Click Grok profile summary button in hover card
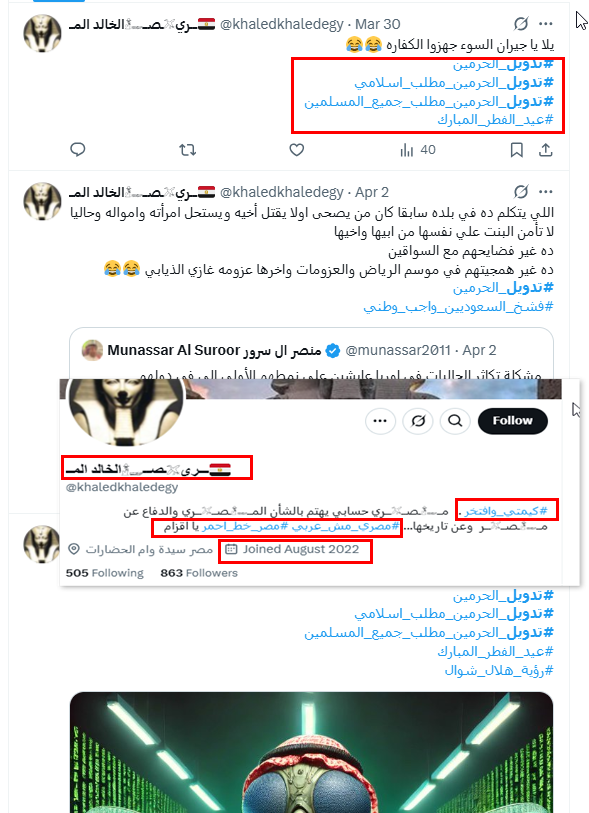Viewport: 589px width, 813px height. [418, 420]
